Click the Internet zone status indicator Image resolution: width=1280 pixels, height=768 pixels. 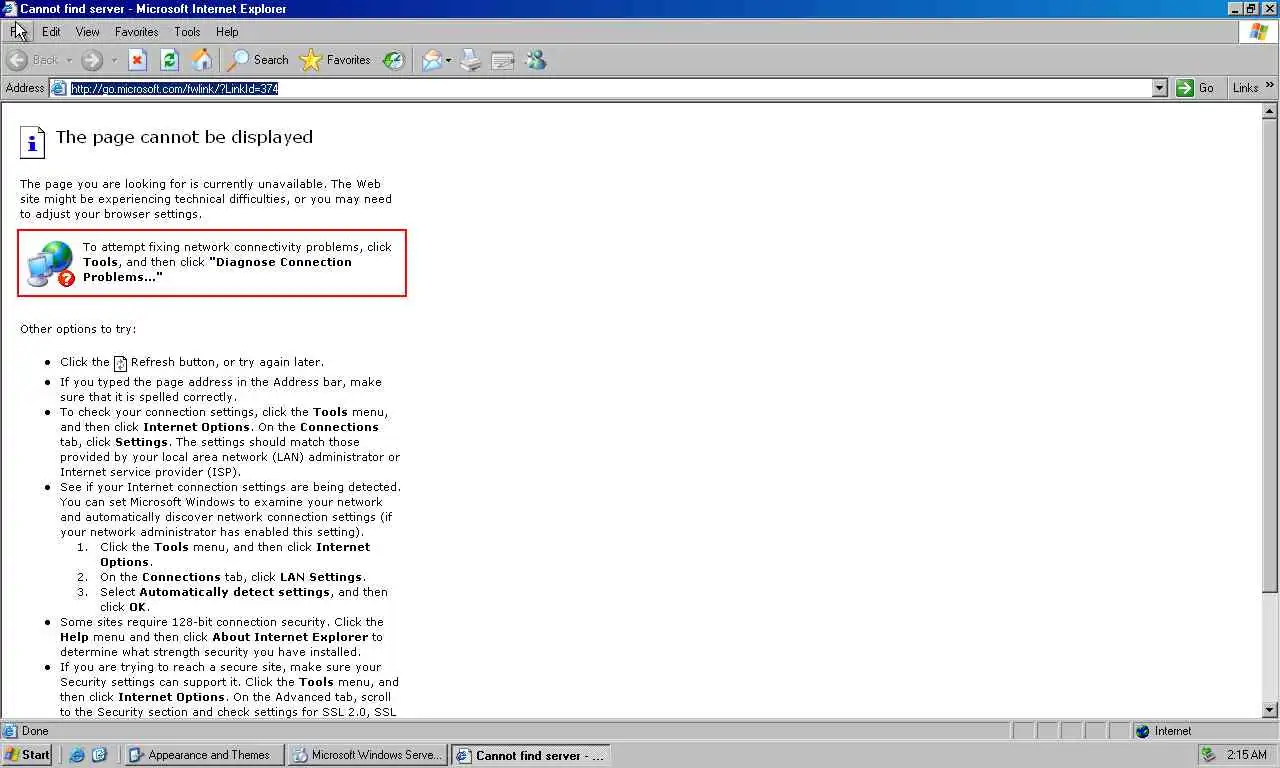1165,731
